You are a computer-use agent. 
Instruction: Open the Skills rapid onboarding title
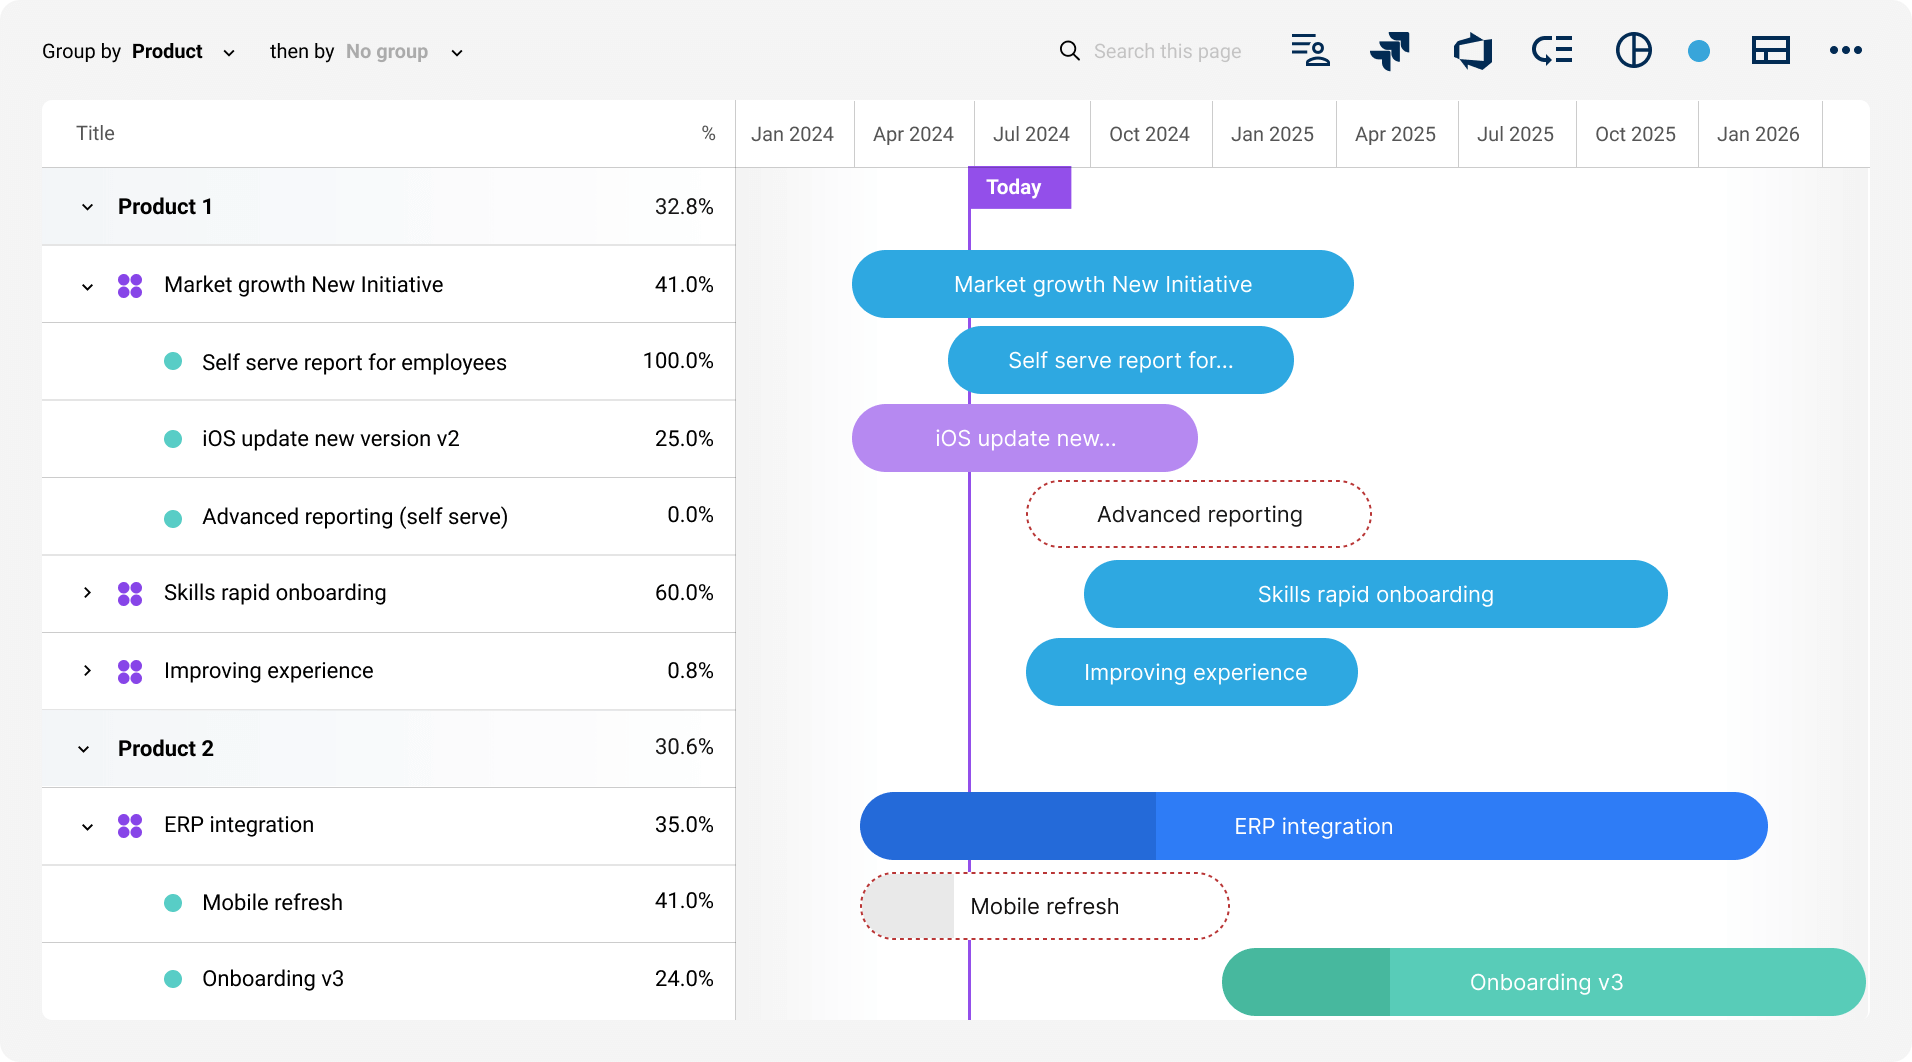click(275, 593)
